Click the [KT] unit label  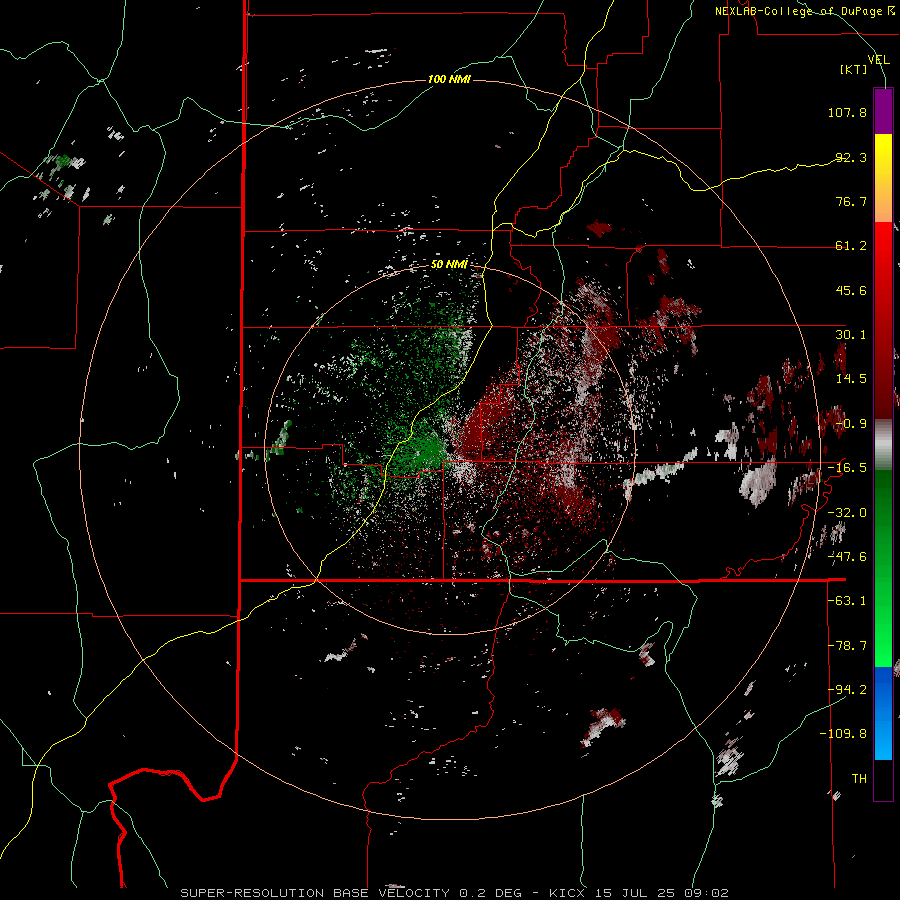854,69
